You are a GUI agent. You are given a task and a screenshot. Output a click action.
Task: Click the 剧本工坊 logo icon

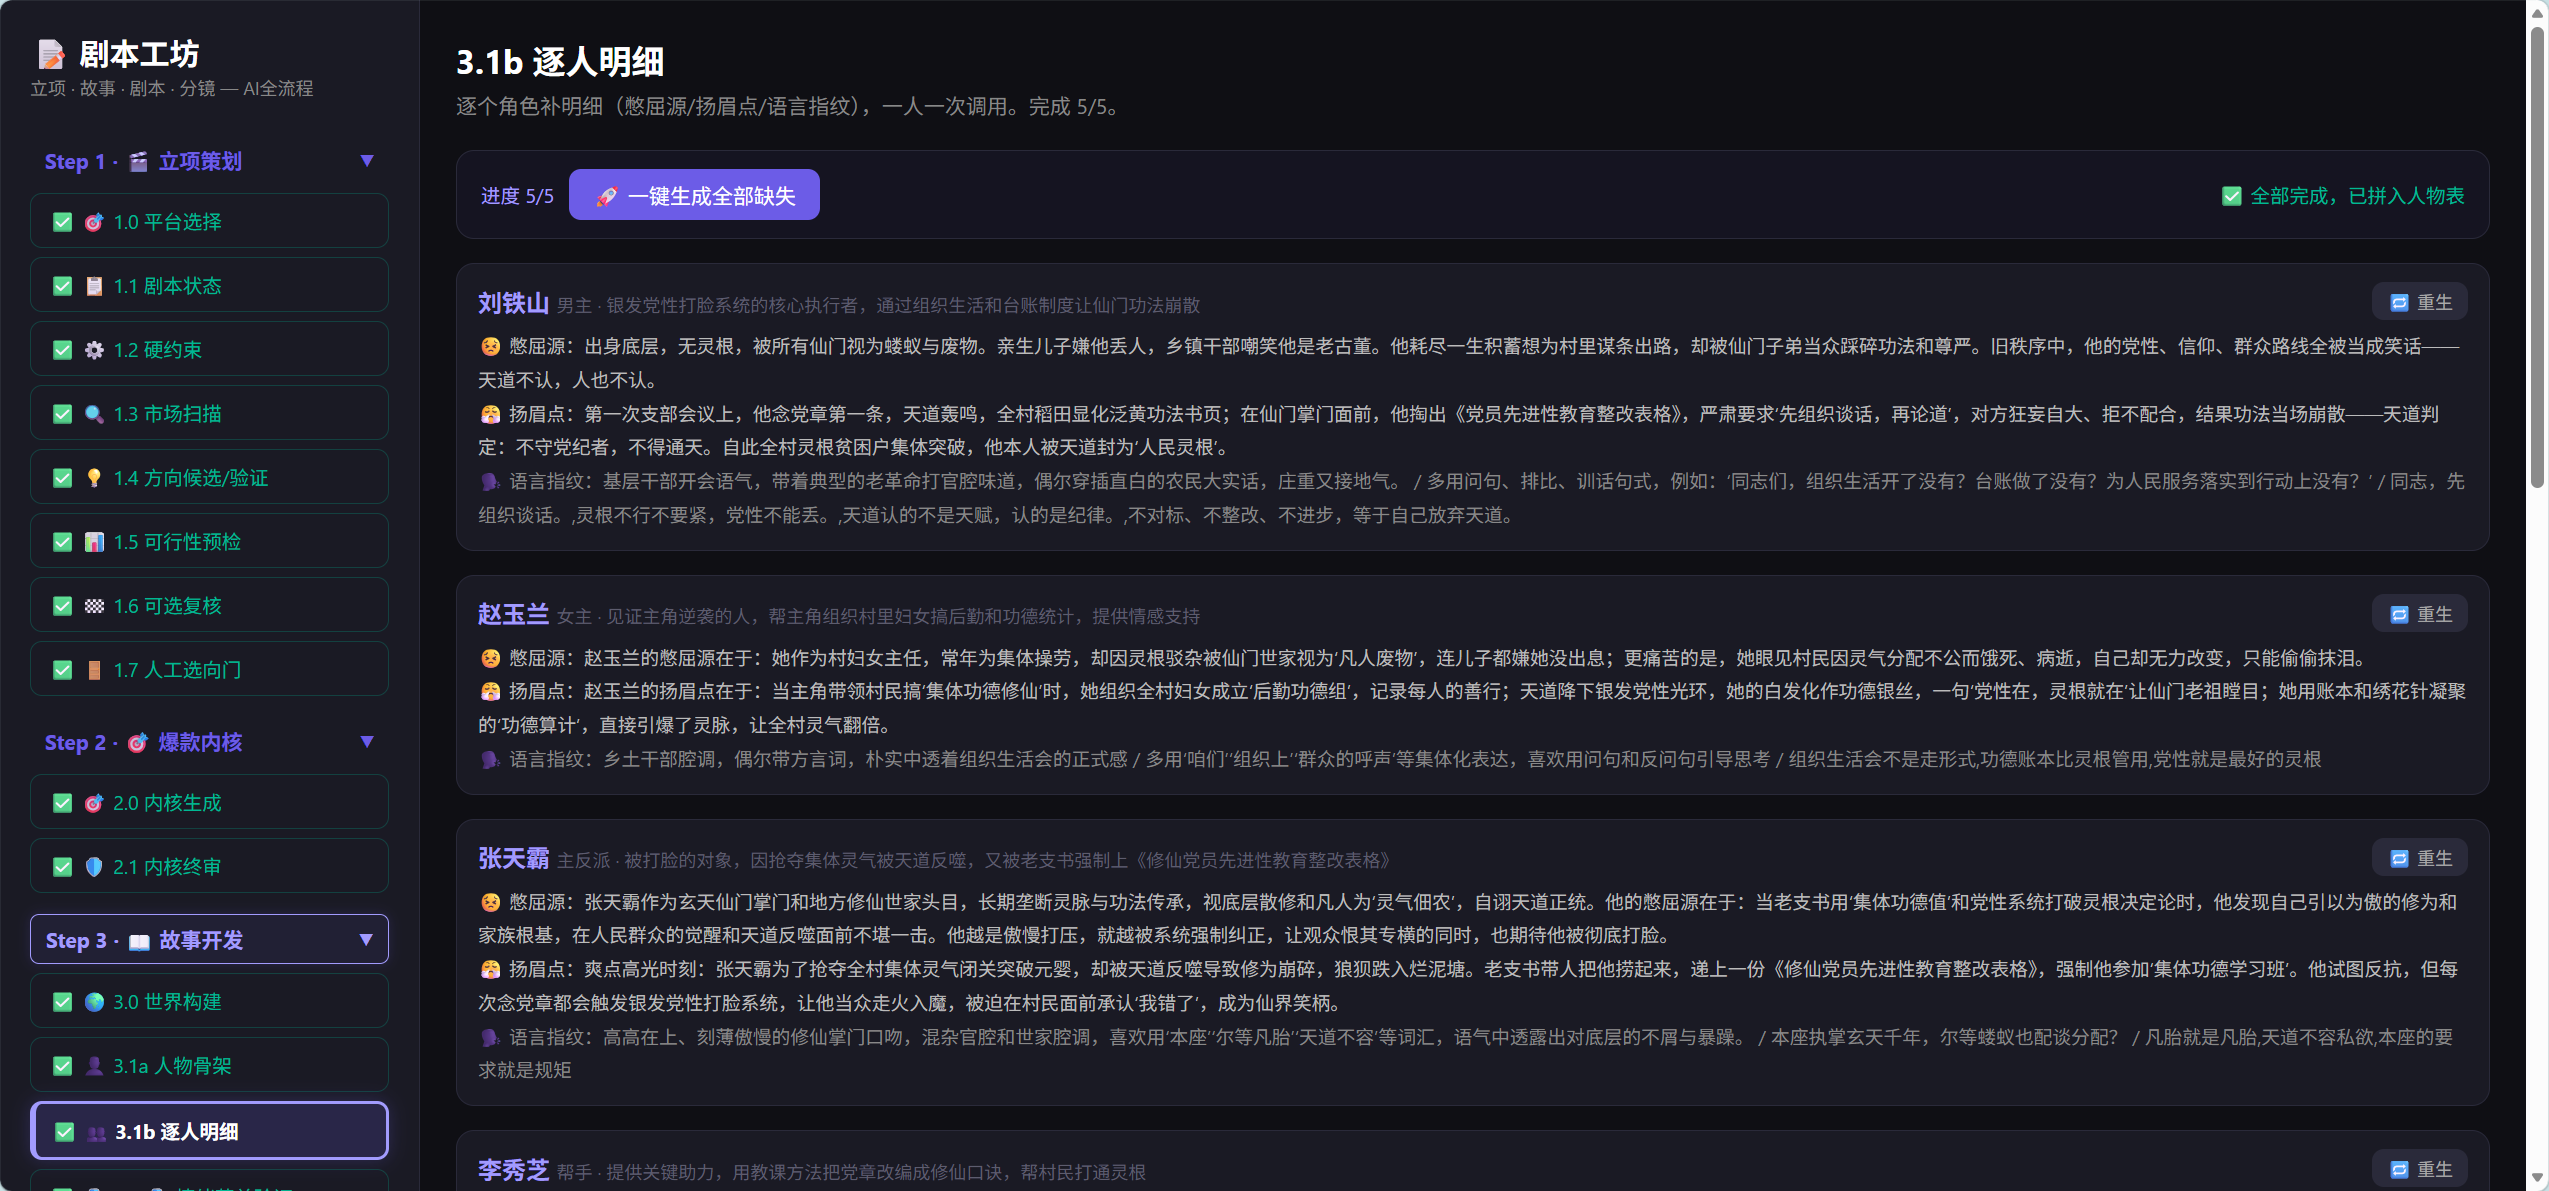coord(51,54)
